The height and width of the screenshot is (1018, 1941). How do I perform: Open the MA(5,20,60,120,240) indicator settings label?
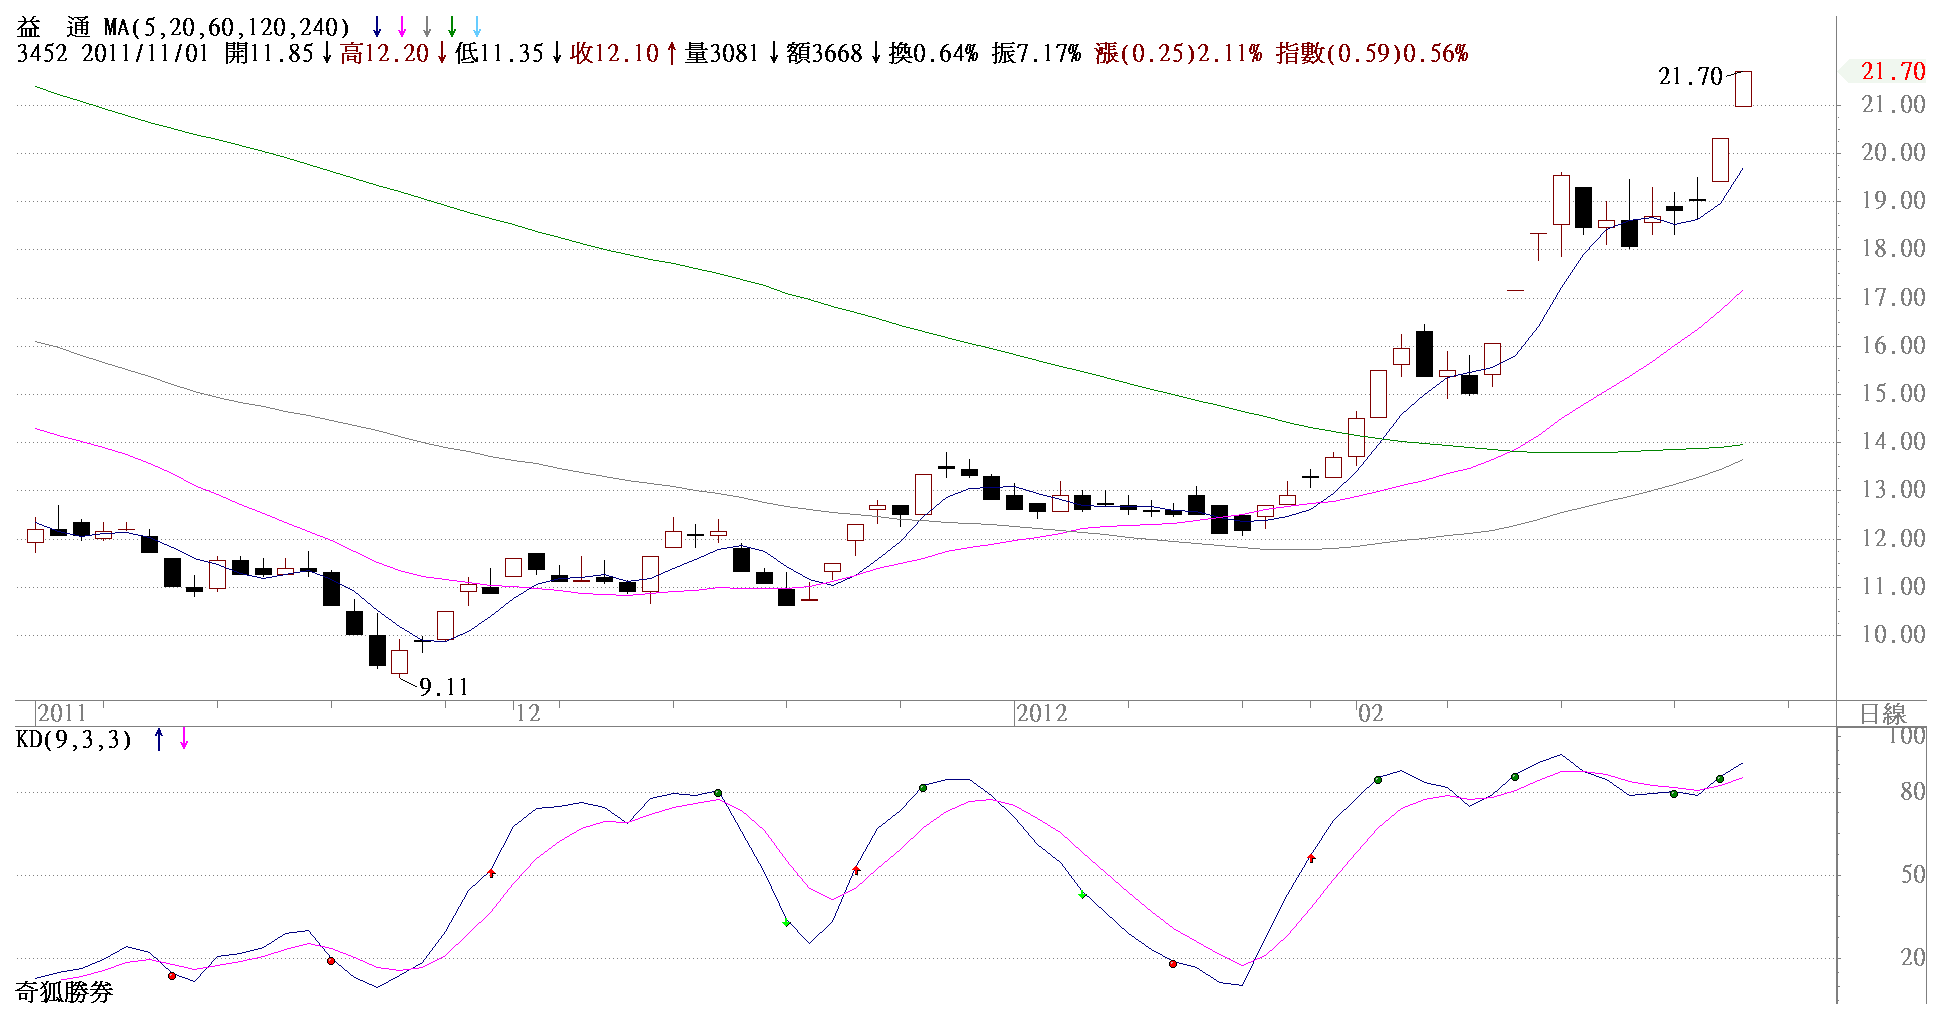227,28
